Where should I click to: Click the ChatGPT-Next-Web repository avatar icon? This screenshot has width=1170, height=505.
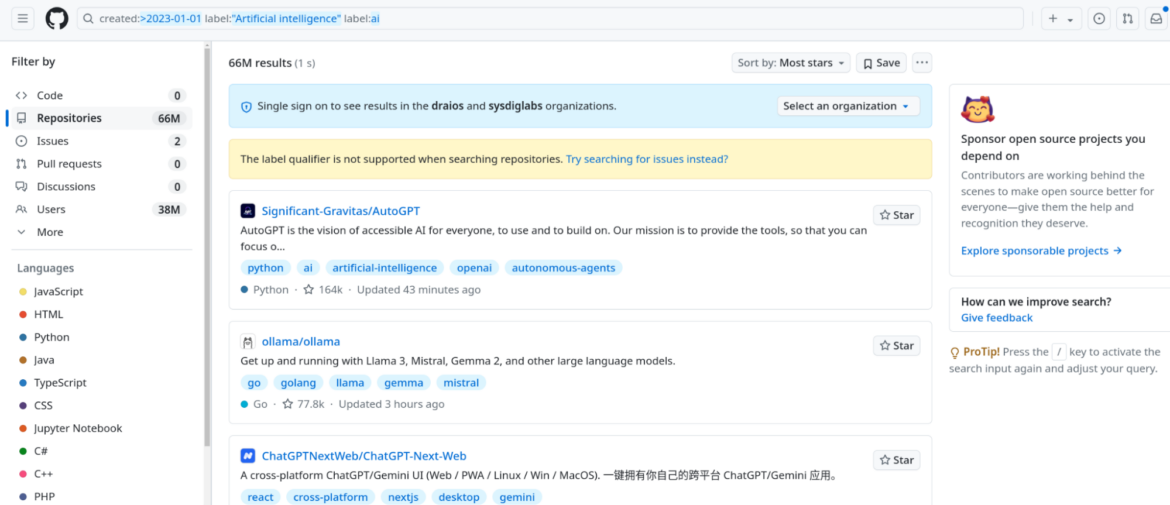pyautogui.click(x=248, y=456)
